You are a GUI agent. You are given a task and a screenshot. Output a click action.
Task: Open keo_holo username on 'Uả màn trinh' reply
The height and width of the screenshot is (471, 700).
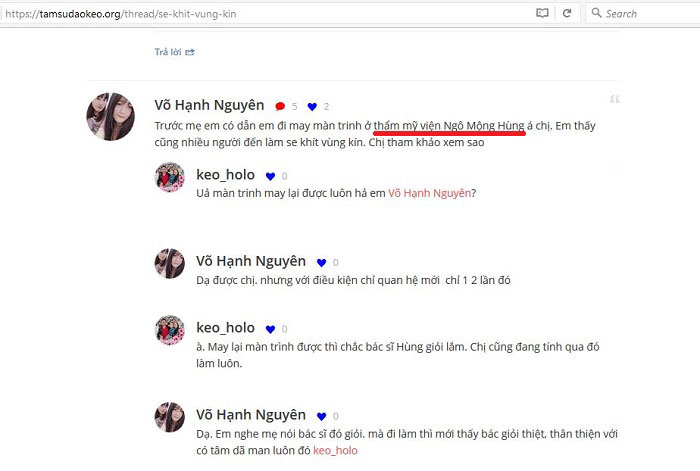(225, 175)
